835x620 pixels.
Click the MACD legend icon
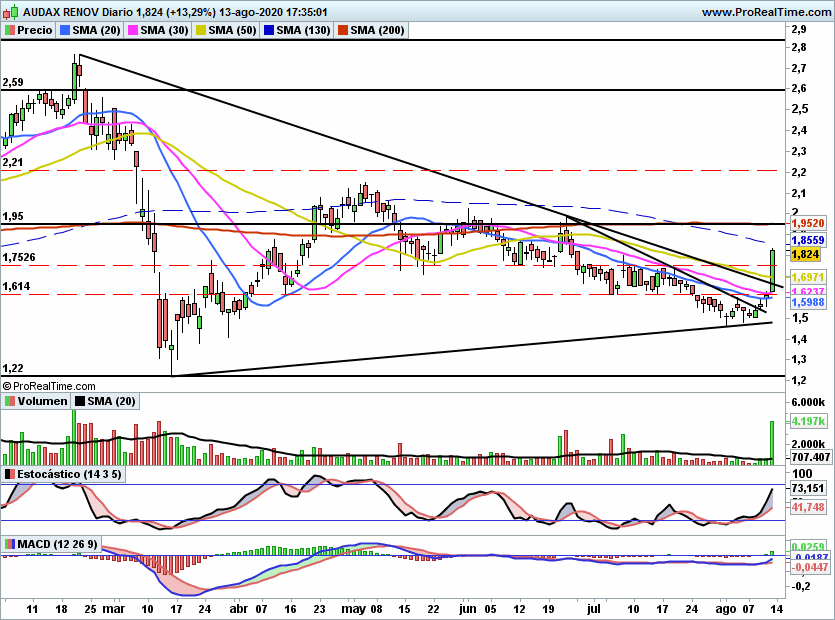9,544
